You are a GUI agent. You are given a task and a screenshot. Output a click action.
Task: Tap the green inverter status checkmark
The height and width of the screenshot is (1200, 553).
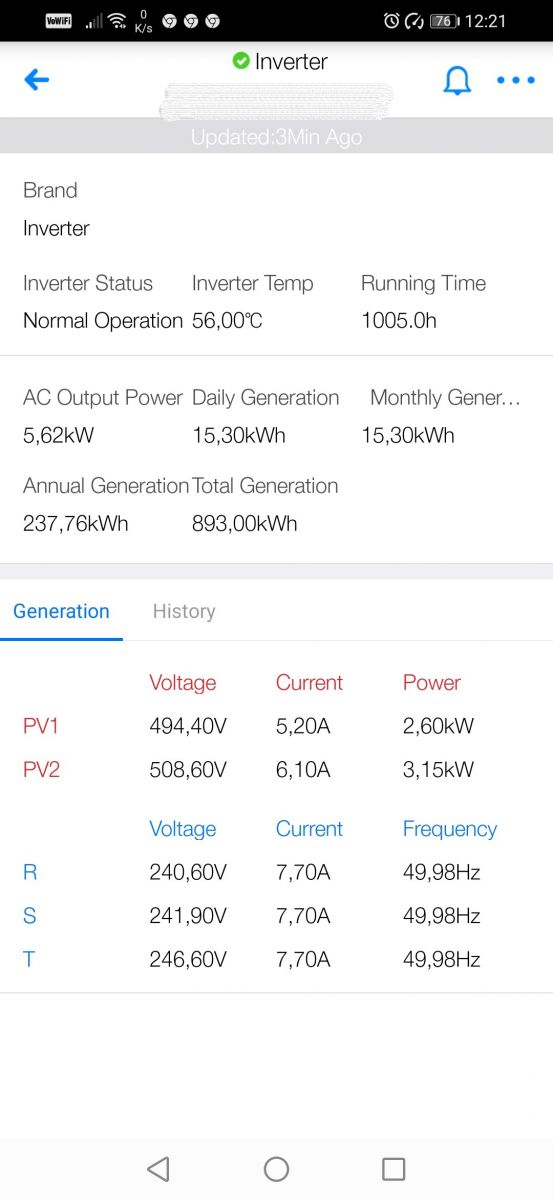pos(241,62)
